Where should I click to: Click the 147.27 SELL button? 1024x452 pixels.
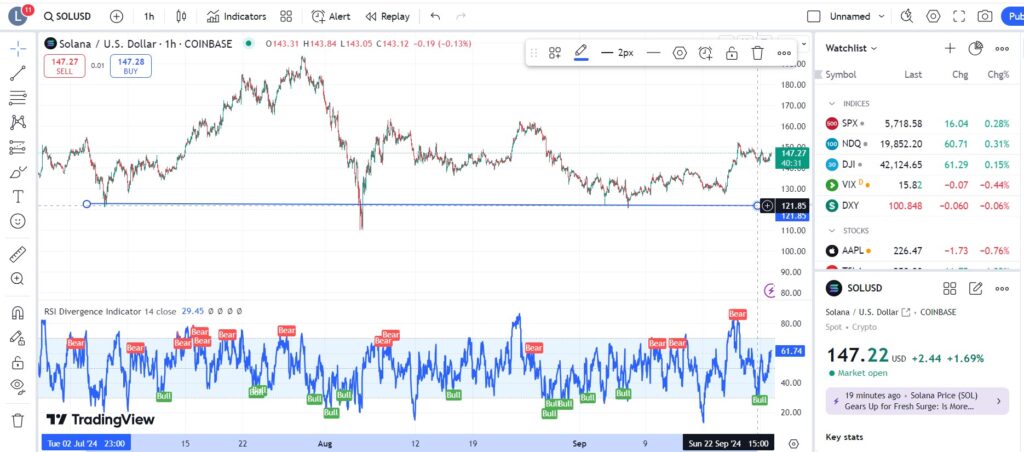coord(65,66)
